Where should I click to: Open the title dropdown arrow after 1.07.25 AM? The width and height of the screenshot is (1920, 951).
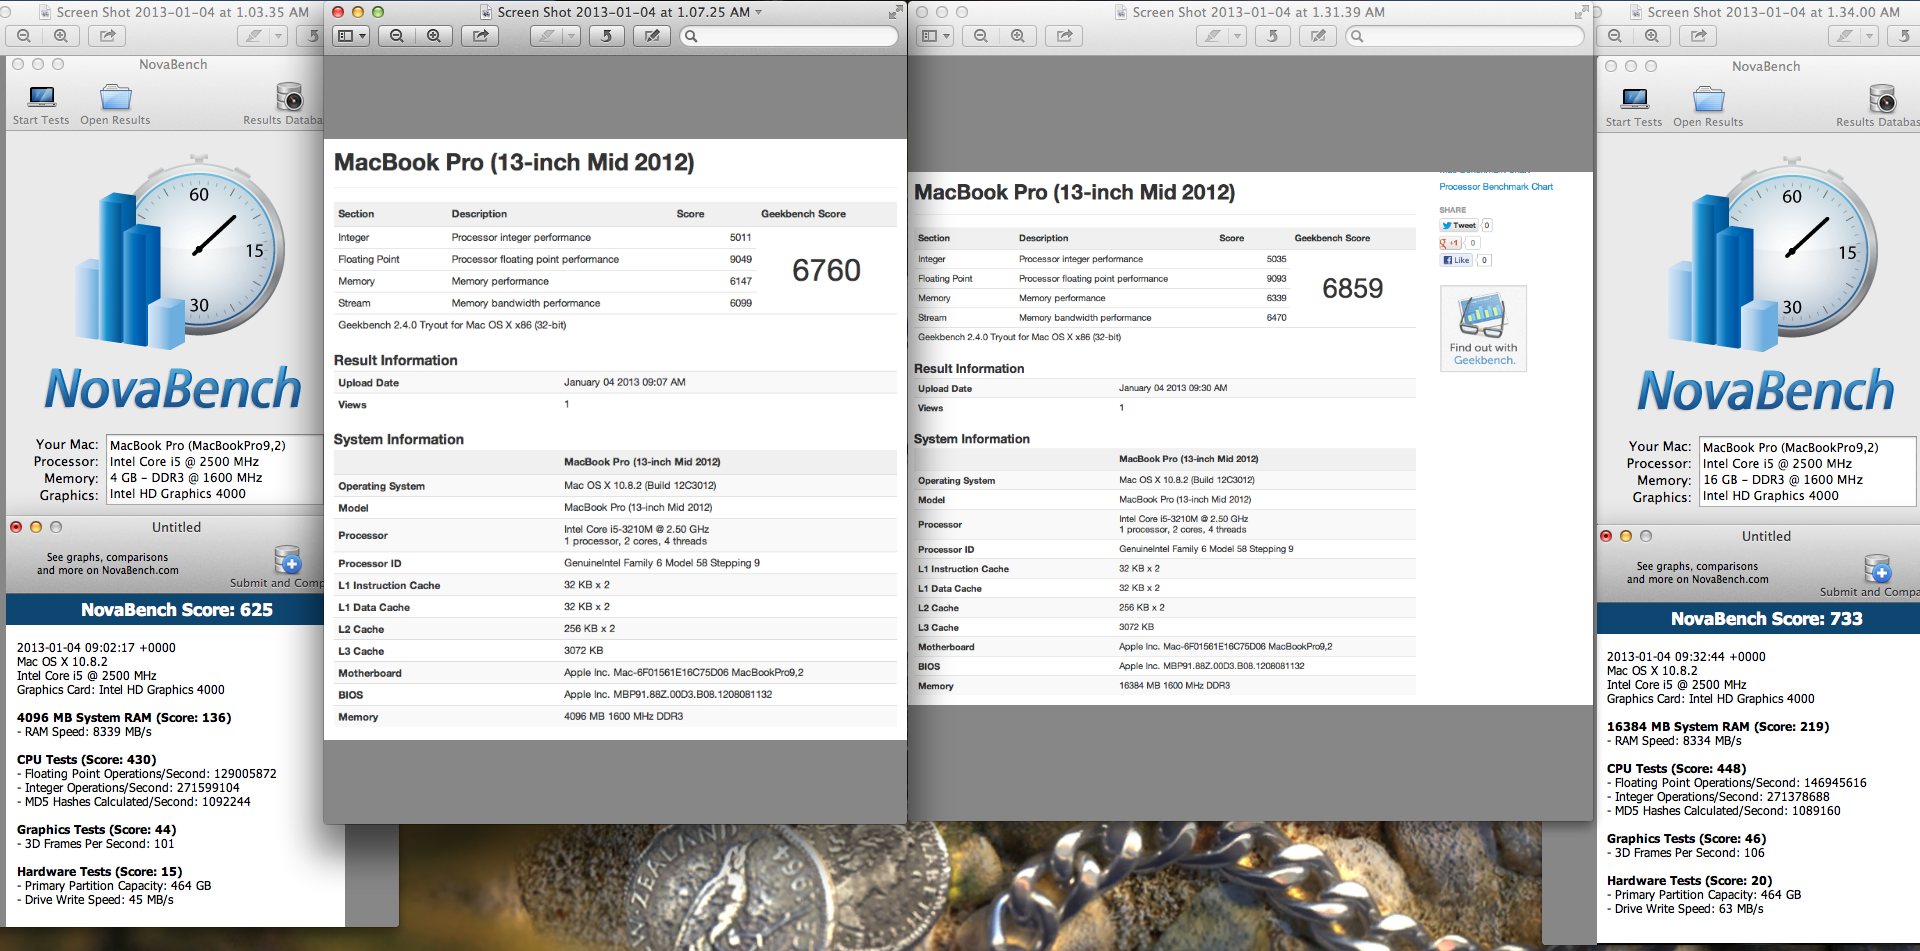point(759,13)
